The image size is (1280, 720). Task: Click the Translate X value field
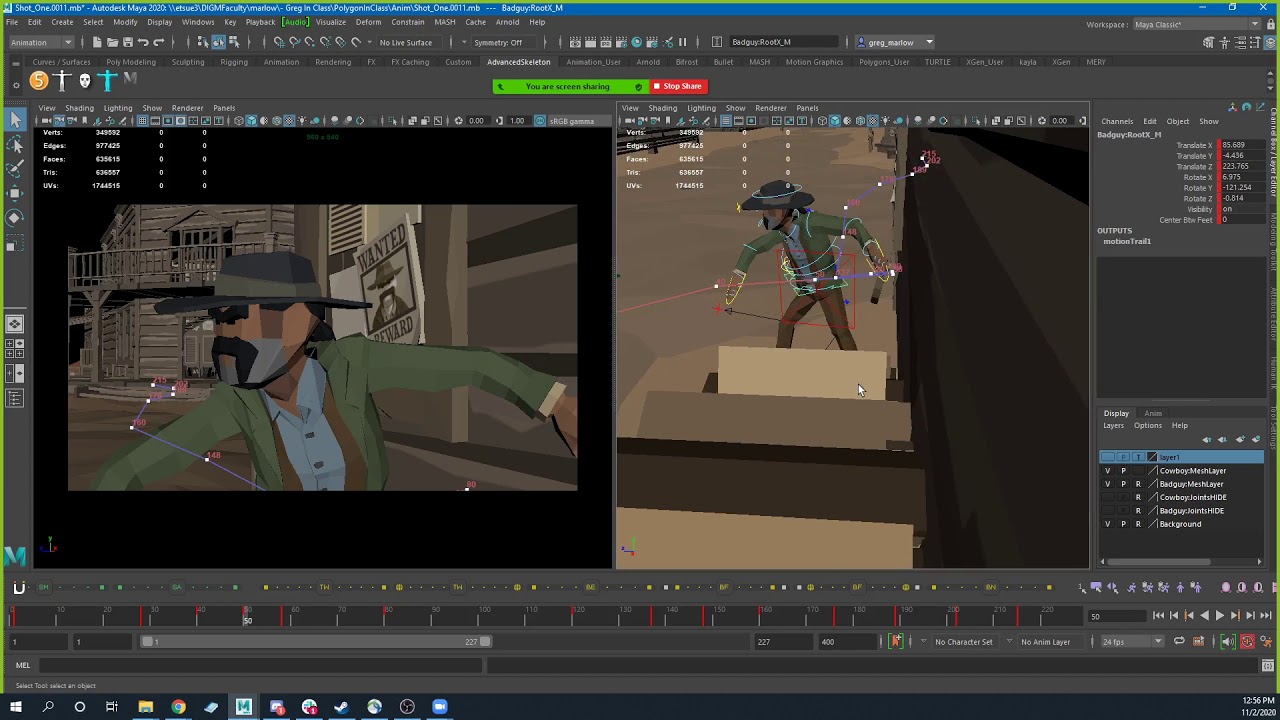[1242, 145]
